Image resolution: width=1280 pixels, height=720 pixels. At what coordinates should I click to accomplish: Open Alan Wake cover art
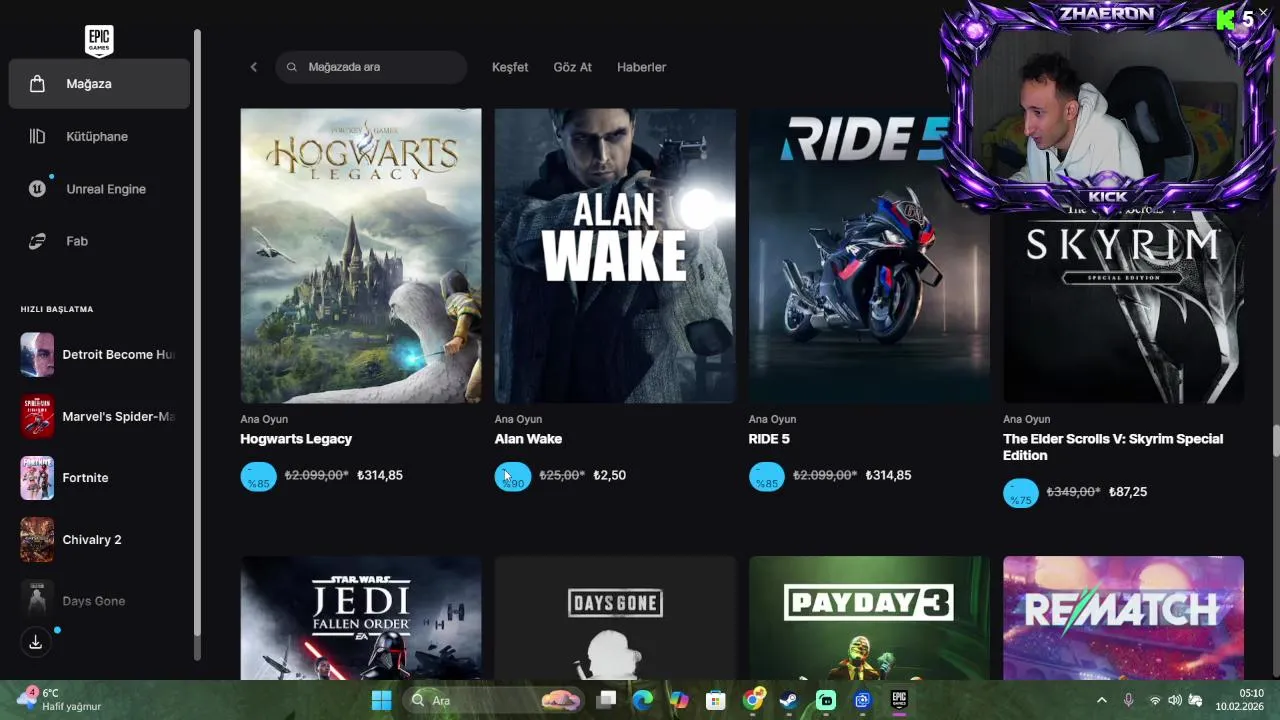click(615, 256)
